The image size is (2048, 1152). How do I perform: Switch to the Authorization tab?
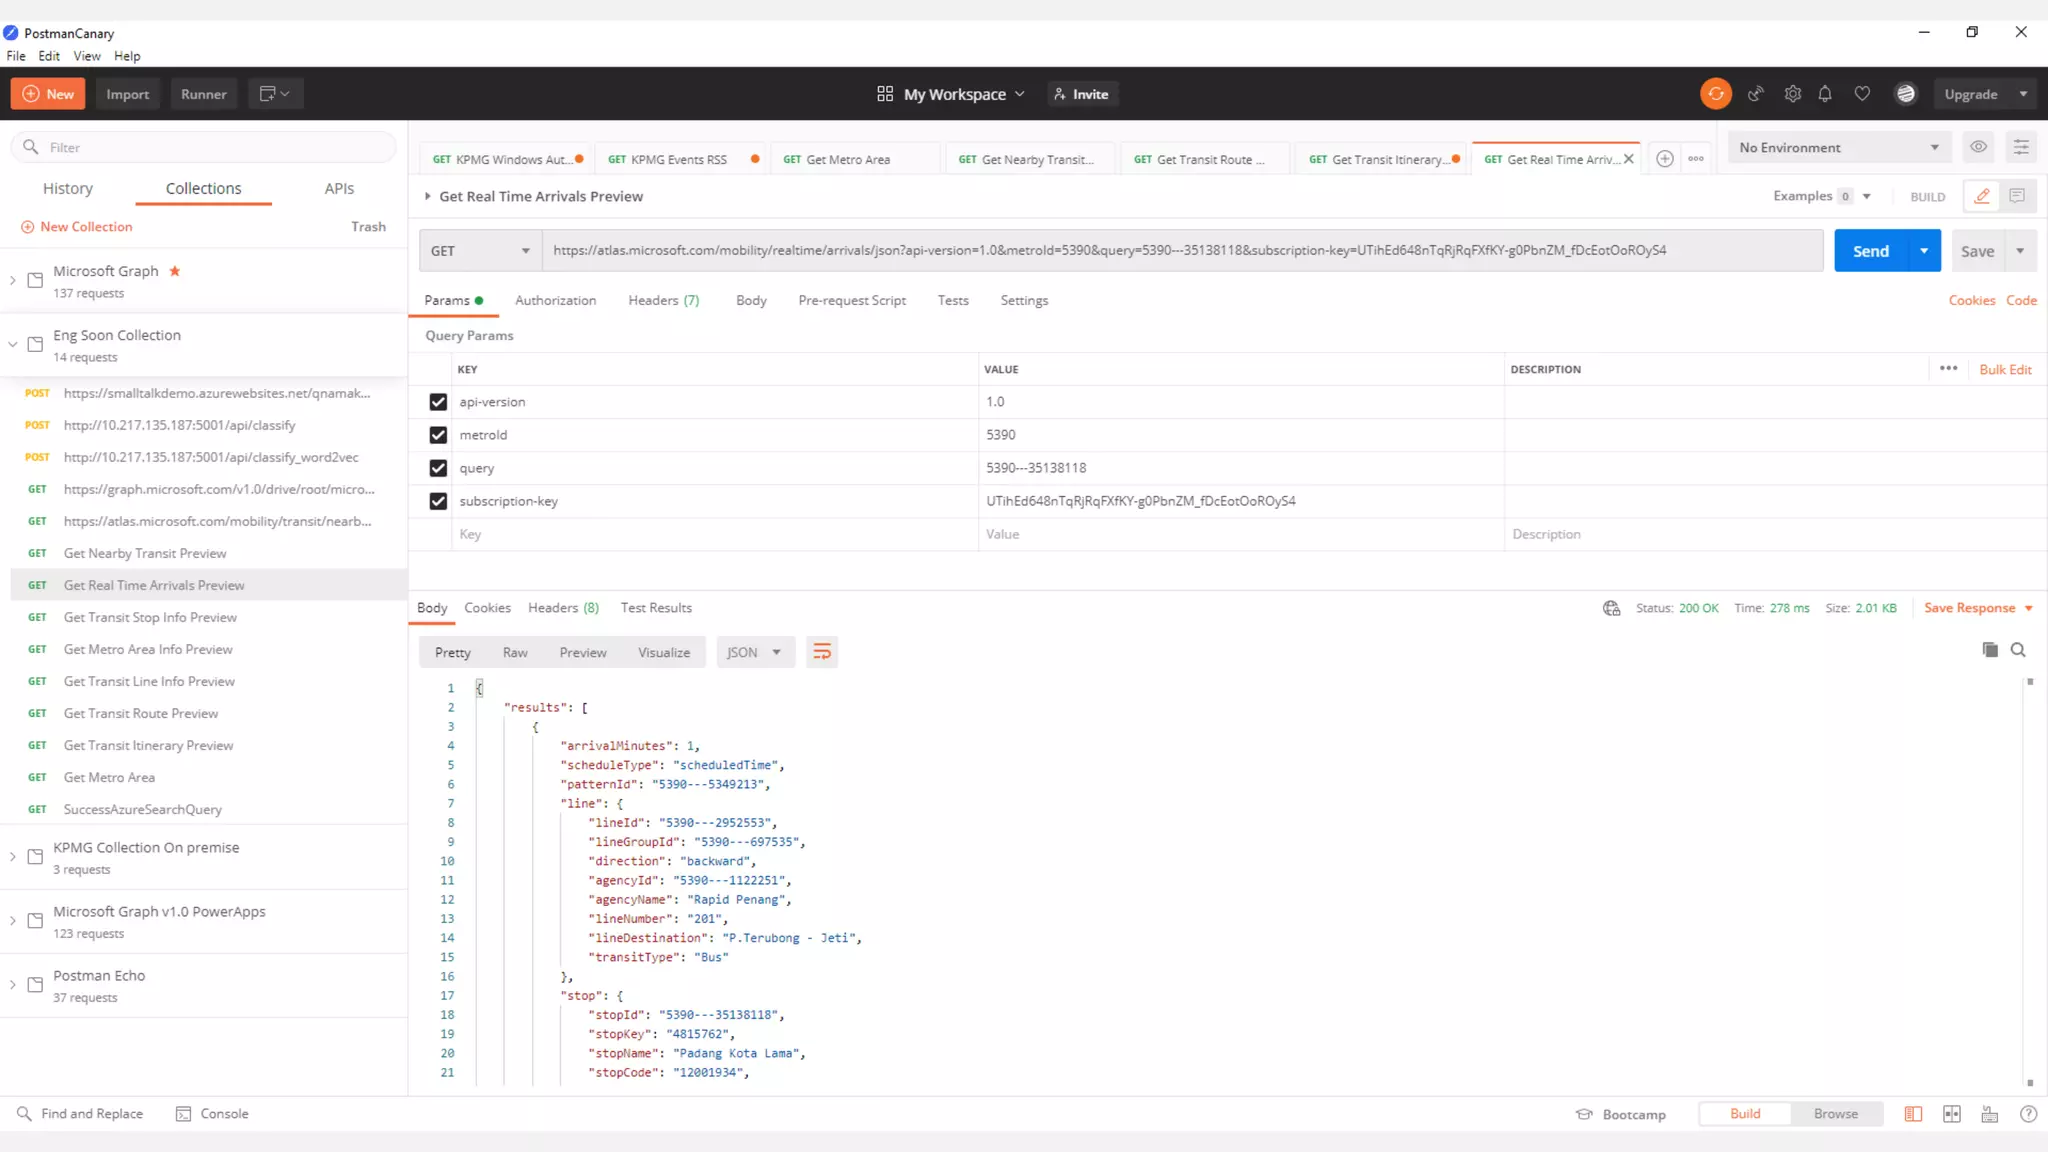point(555,300)
